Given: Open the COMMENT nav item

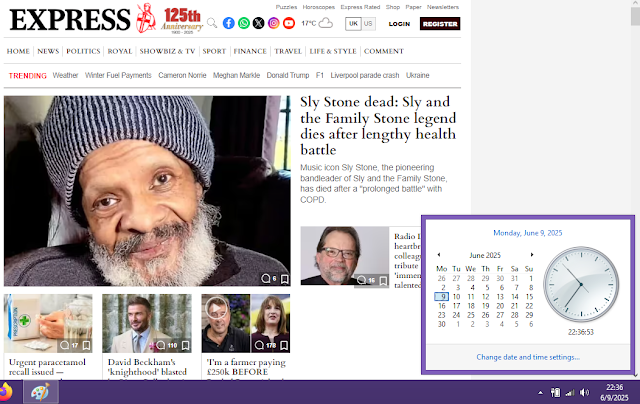Looking at the screenshot, I should (384, 51).
